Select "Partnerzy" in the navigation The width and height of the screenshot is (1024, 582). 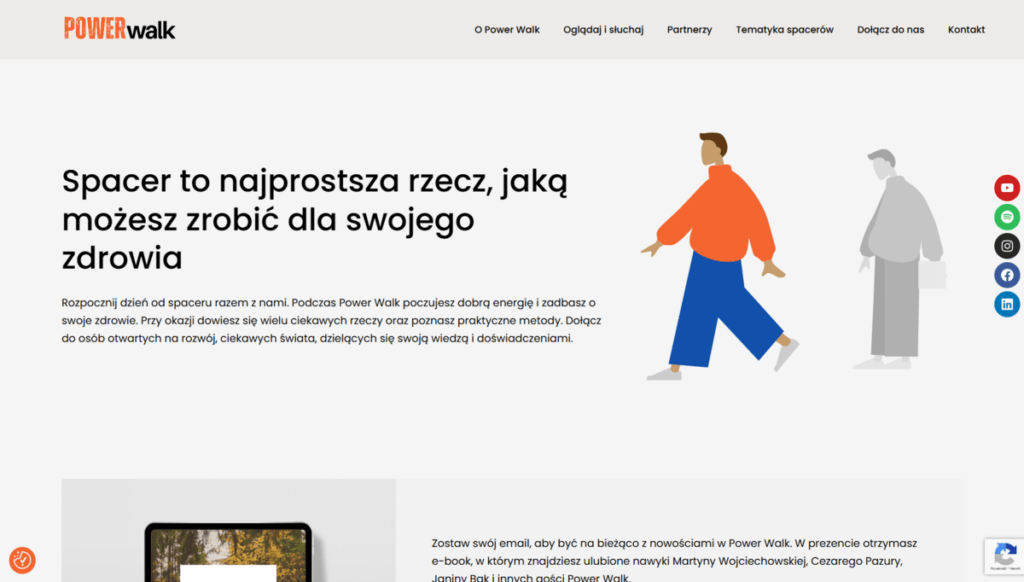[x=689, y=30]
